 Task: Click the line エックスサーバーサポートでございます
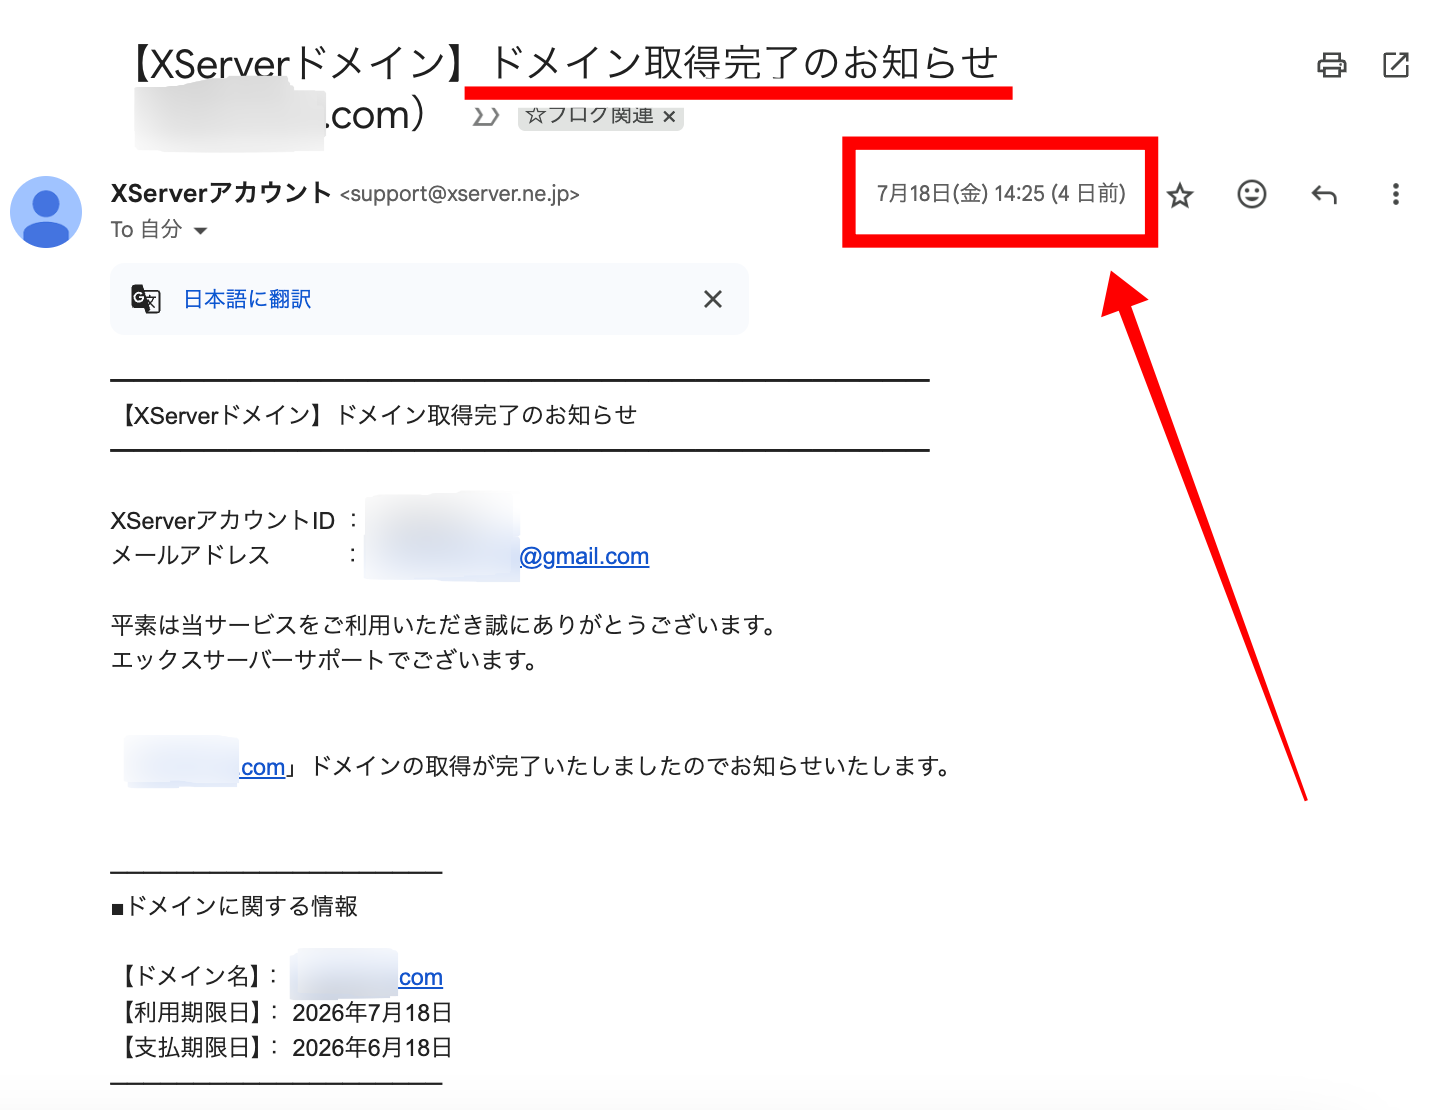click(325, 660)
